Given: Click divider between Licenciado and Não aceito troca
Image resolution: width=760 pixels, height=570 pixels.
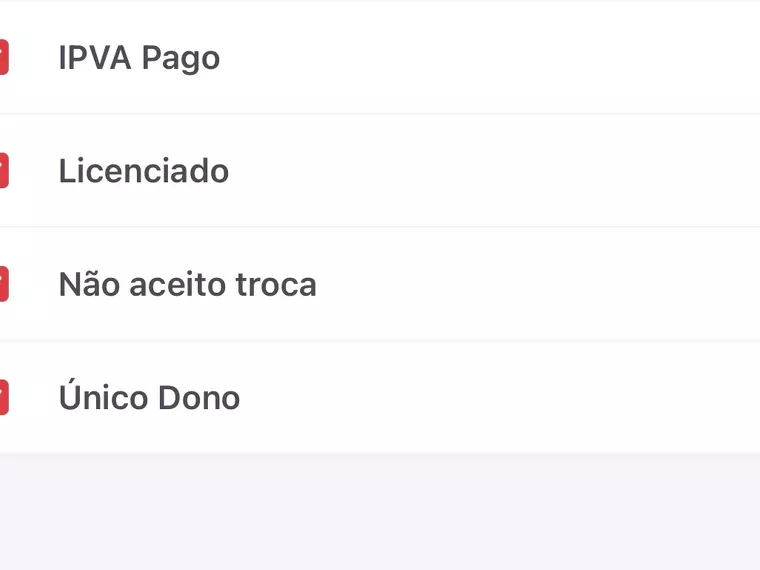Looking at the screenshot, I should point(380,227).
